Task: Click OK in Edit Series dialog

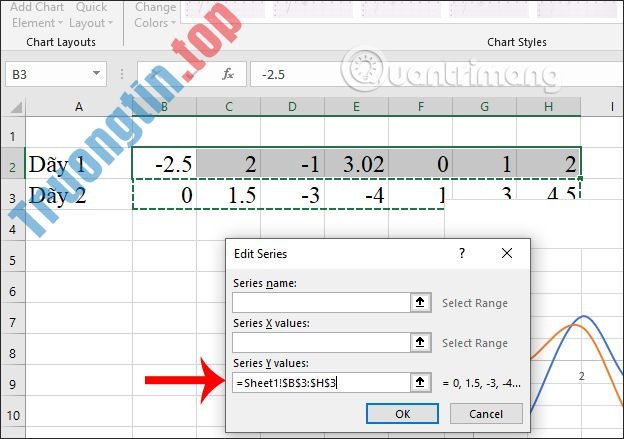Action: point(402,414)
